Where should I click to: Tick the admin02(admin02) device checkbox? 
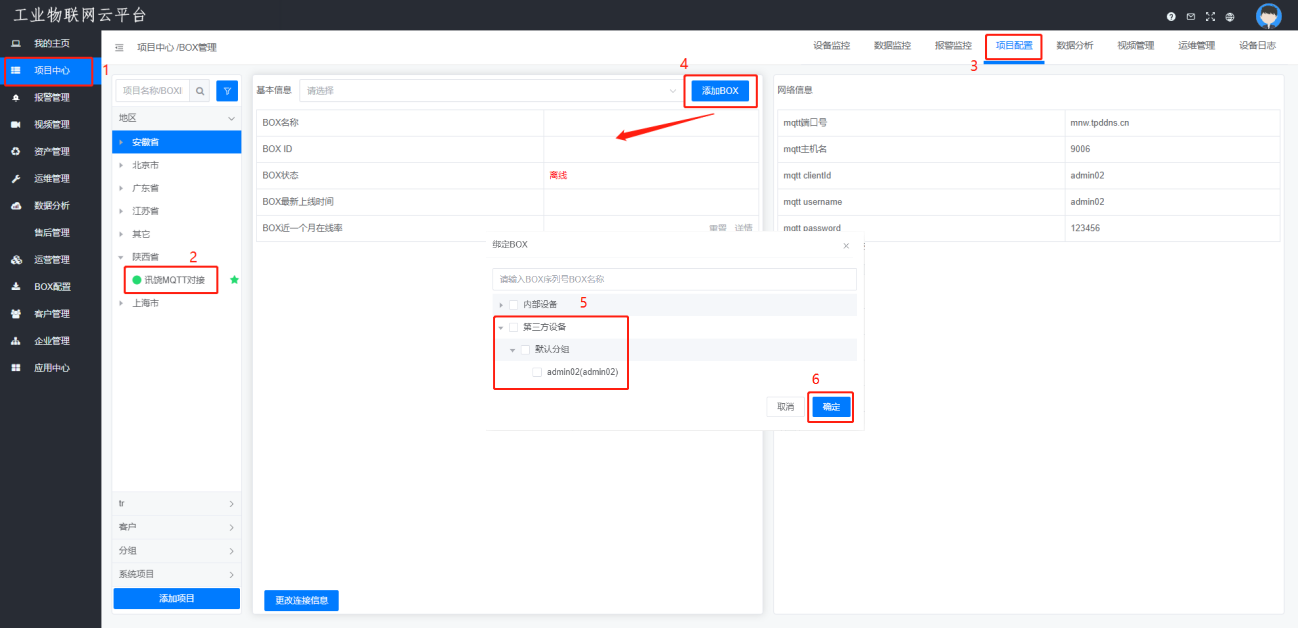coord(537,372)
